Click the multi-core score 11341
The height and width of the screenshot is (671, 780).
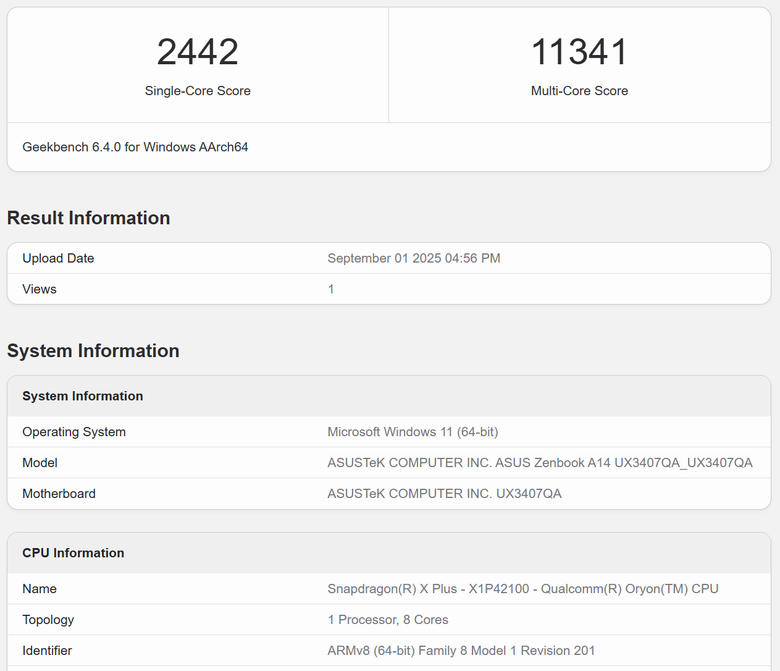[x=579, y=52]
